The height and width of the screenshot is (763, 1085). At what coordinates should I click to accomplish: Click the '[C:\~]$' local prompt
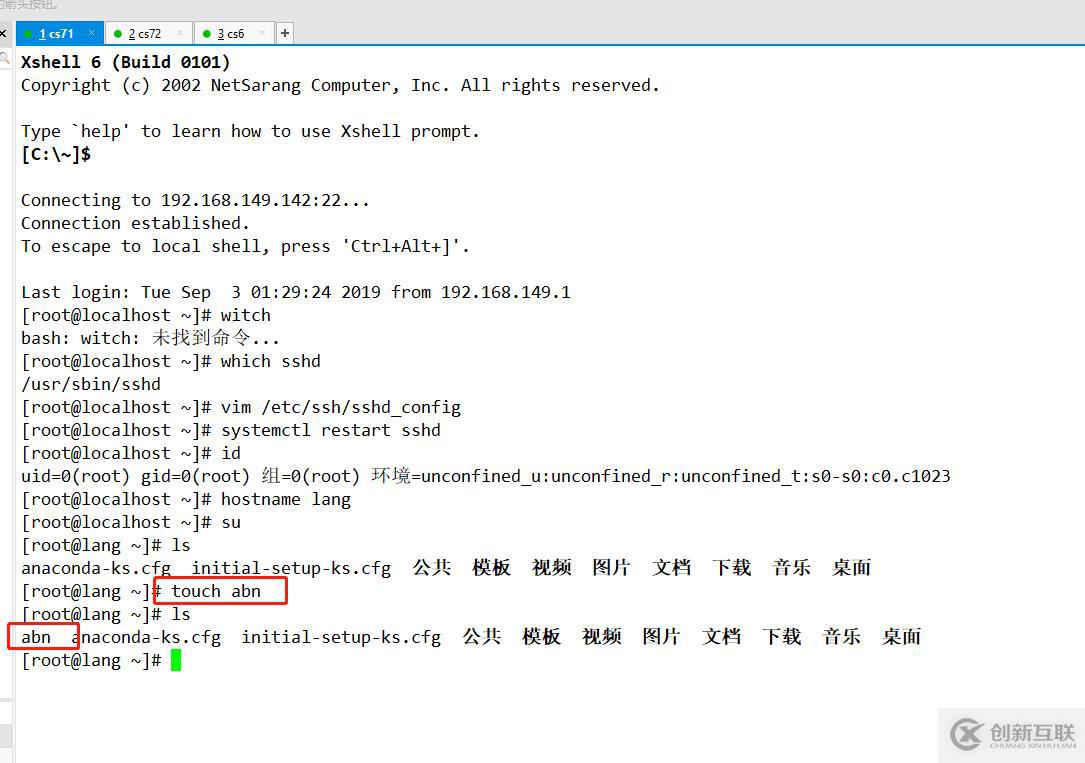56,154
